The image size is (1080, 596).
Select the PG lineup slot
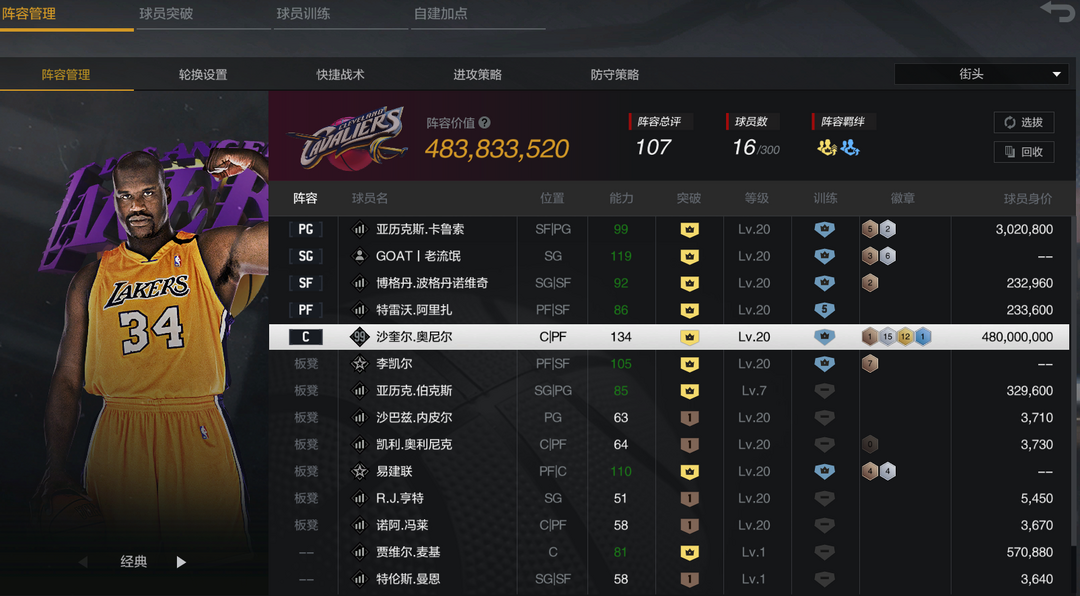pos(306,229)
